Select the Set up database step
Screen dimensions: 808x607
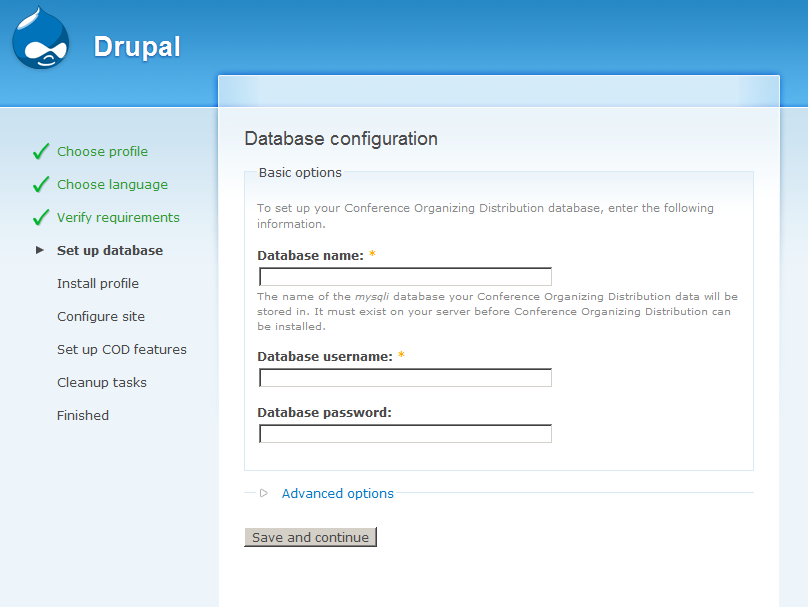pyautogui.click(x=110, y=250)
